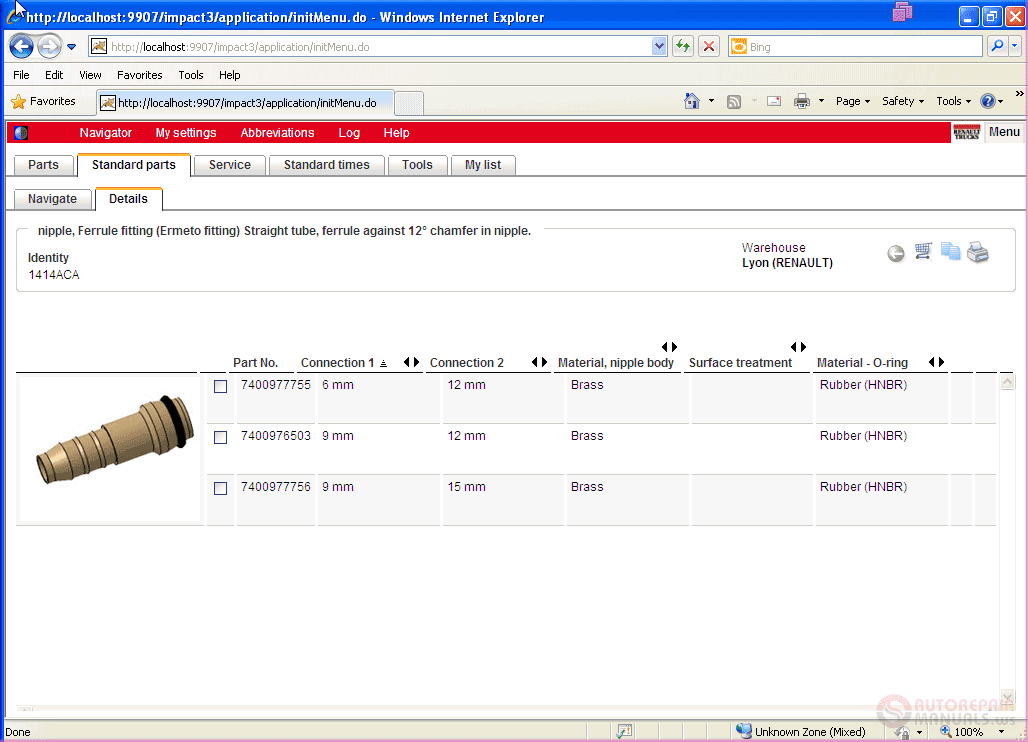The height and width of the screenshot is (742, 1028).
Task: Tick checkbox for part 7400977755
Action: [220, 387]
